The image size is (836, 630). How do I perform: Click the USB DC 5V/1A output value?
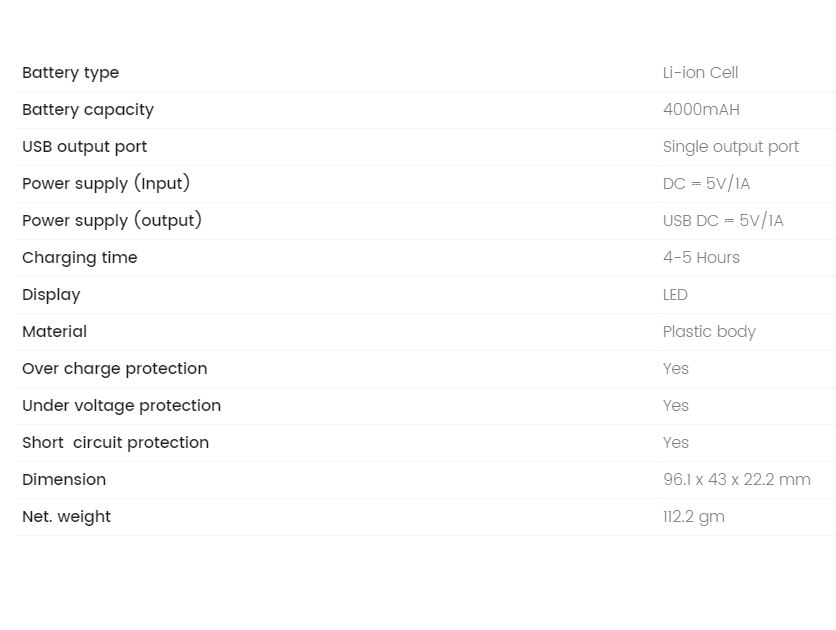coord(723,220)
